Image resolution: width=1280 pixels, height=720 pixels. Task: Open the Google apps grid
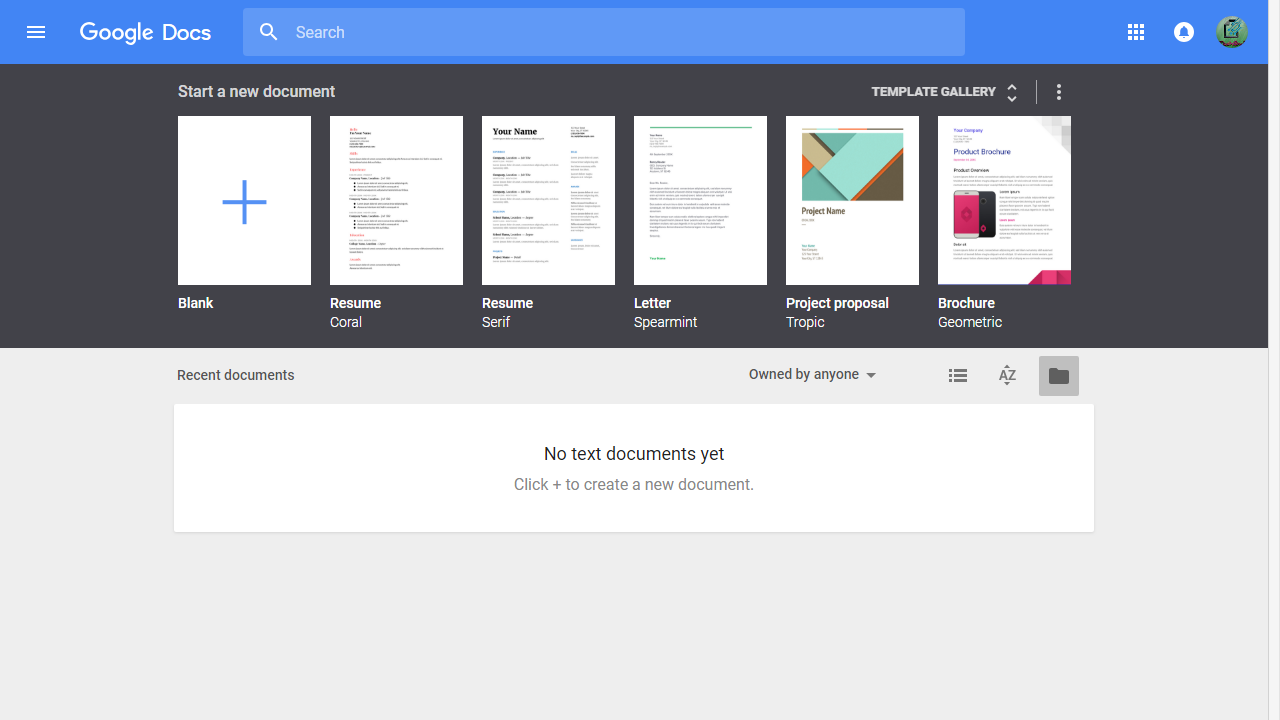[x=1136, y=32]
